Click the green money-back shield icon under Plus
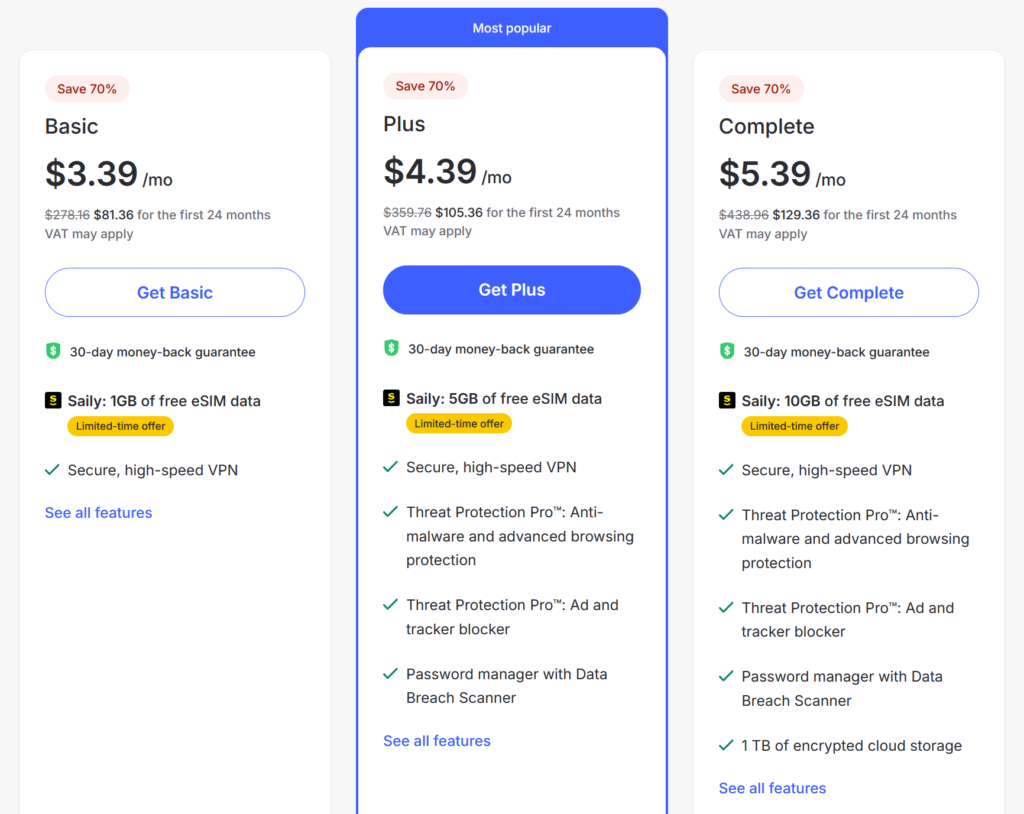The height and width of the screenshot is (814, 1024). pyautogui.click(x=391, y=348)
